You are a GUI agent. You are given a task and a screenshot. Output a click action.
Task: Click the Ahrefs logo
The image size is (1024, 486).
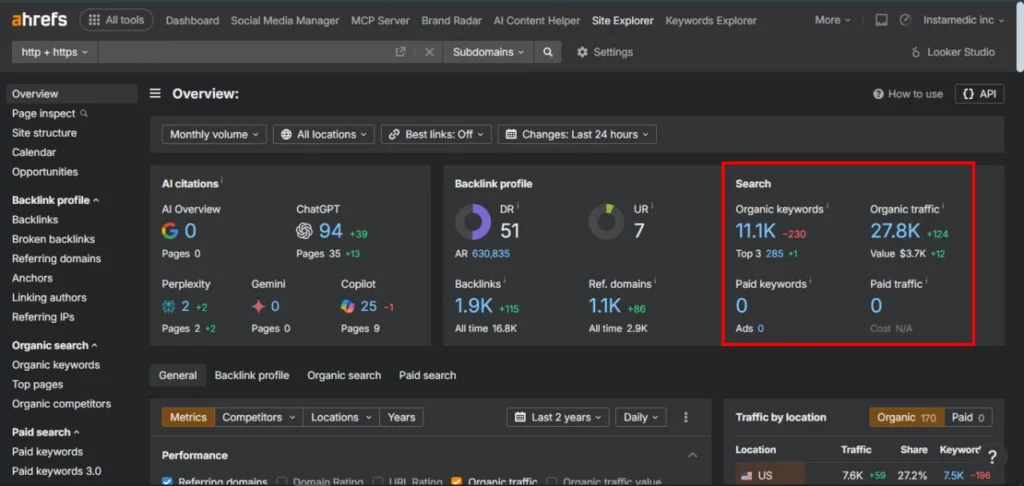click(x=39, y=20)
